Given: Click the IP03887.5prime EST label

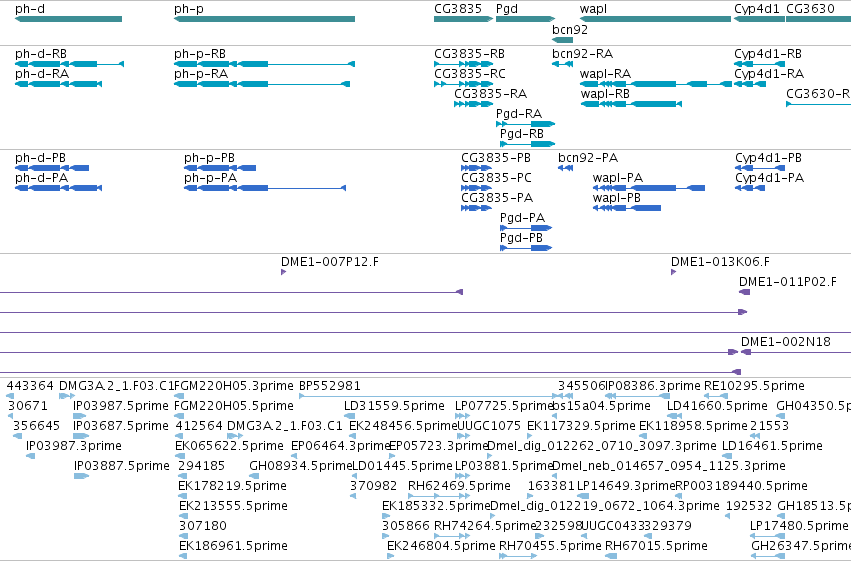Looking at the screenshot, I should point(122,466).
